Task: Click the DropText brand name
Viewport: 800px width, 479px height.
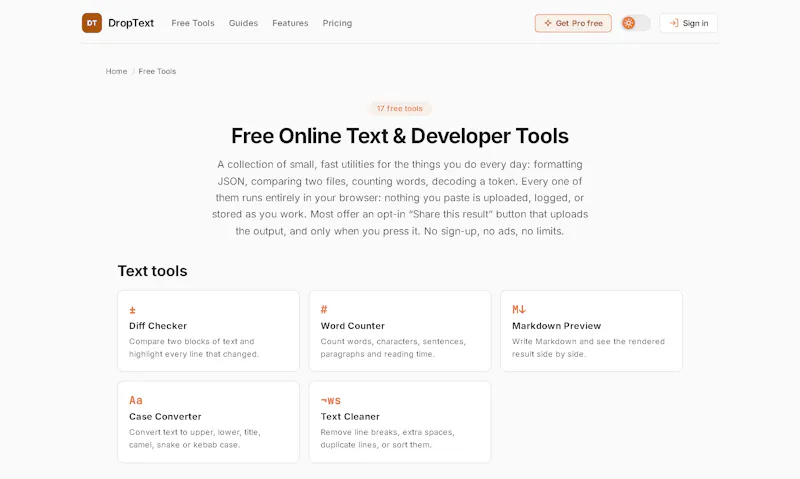Action: (x=131, y=23)
